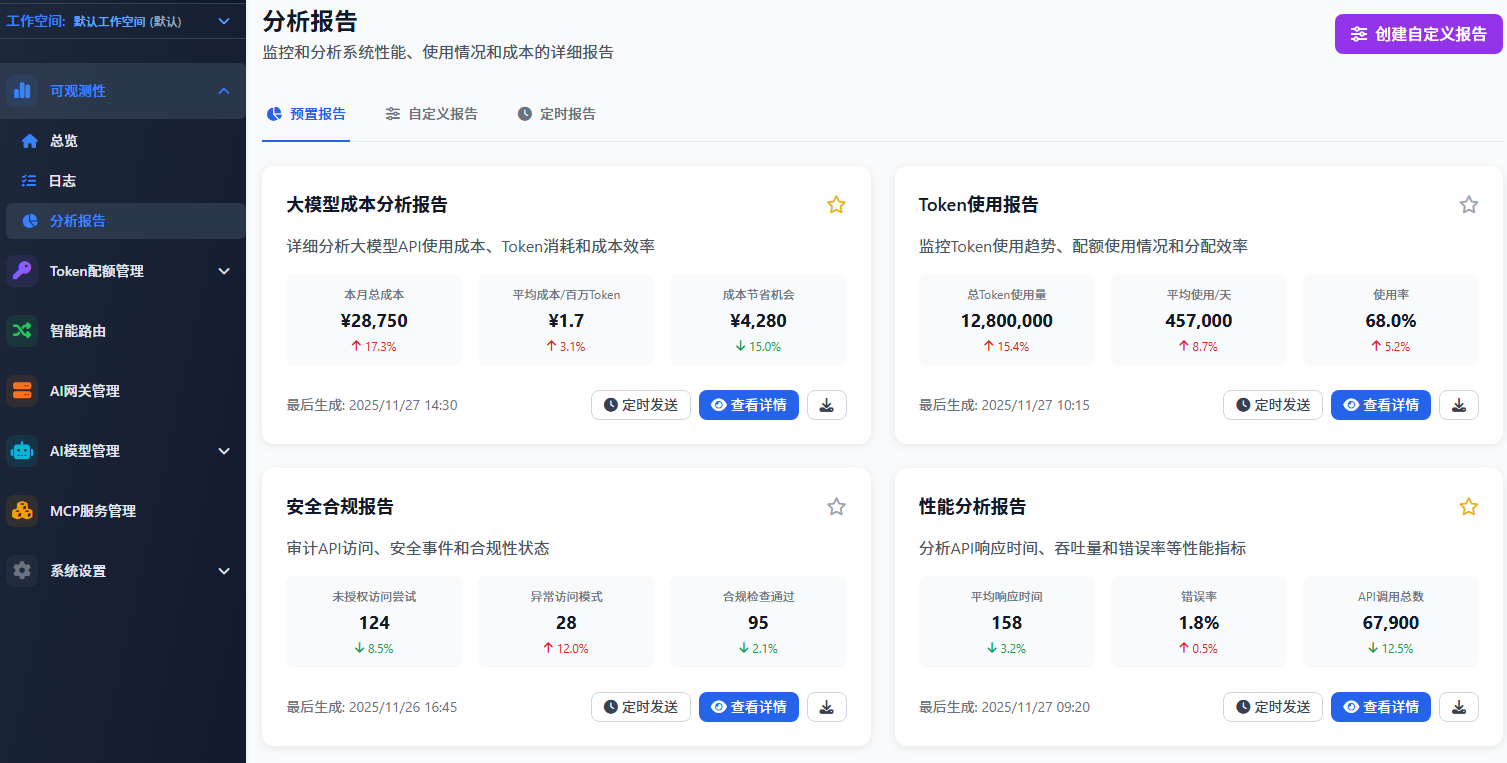Click the 总Token使用量 value 12,800,000
Screen dimensions: 1507x763
pos(1006,321)
